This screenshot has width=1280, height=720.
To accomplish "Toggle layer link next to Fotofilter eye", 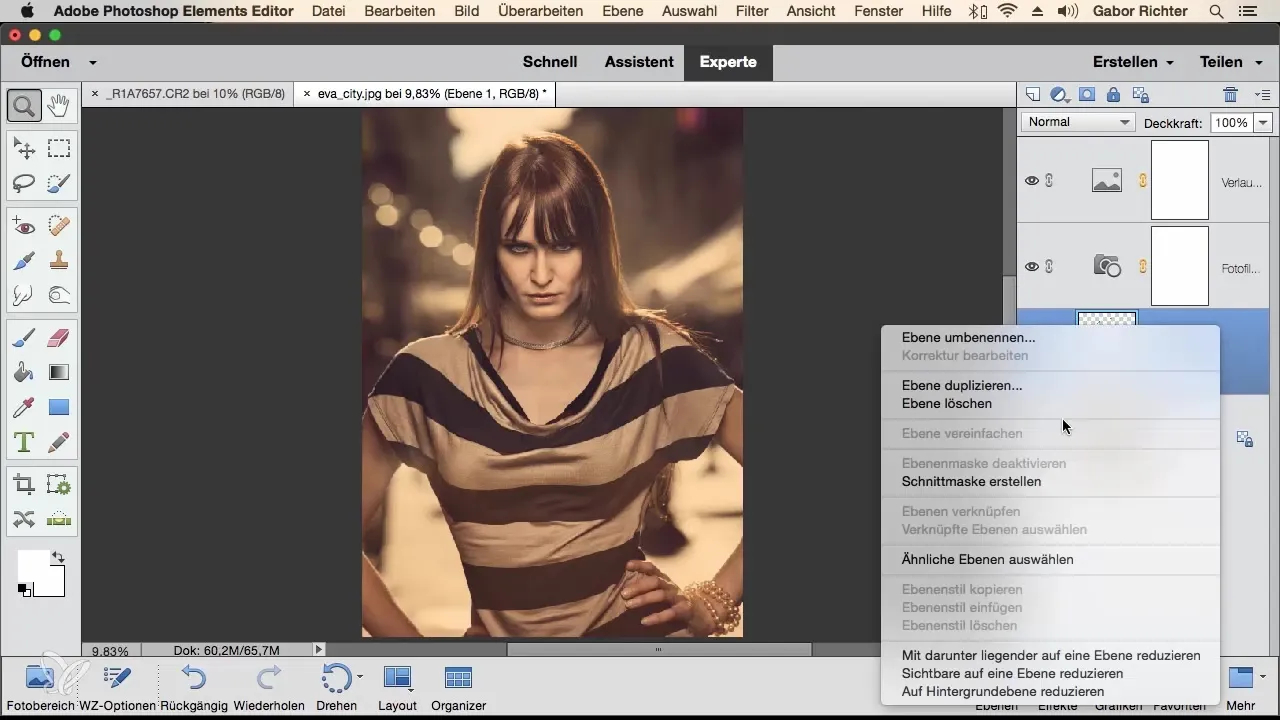I will [x=1049, y=266].
